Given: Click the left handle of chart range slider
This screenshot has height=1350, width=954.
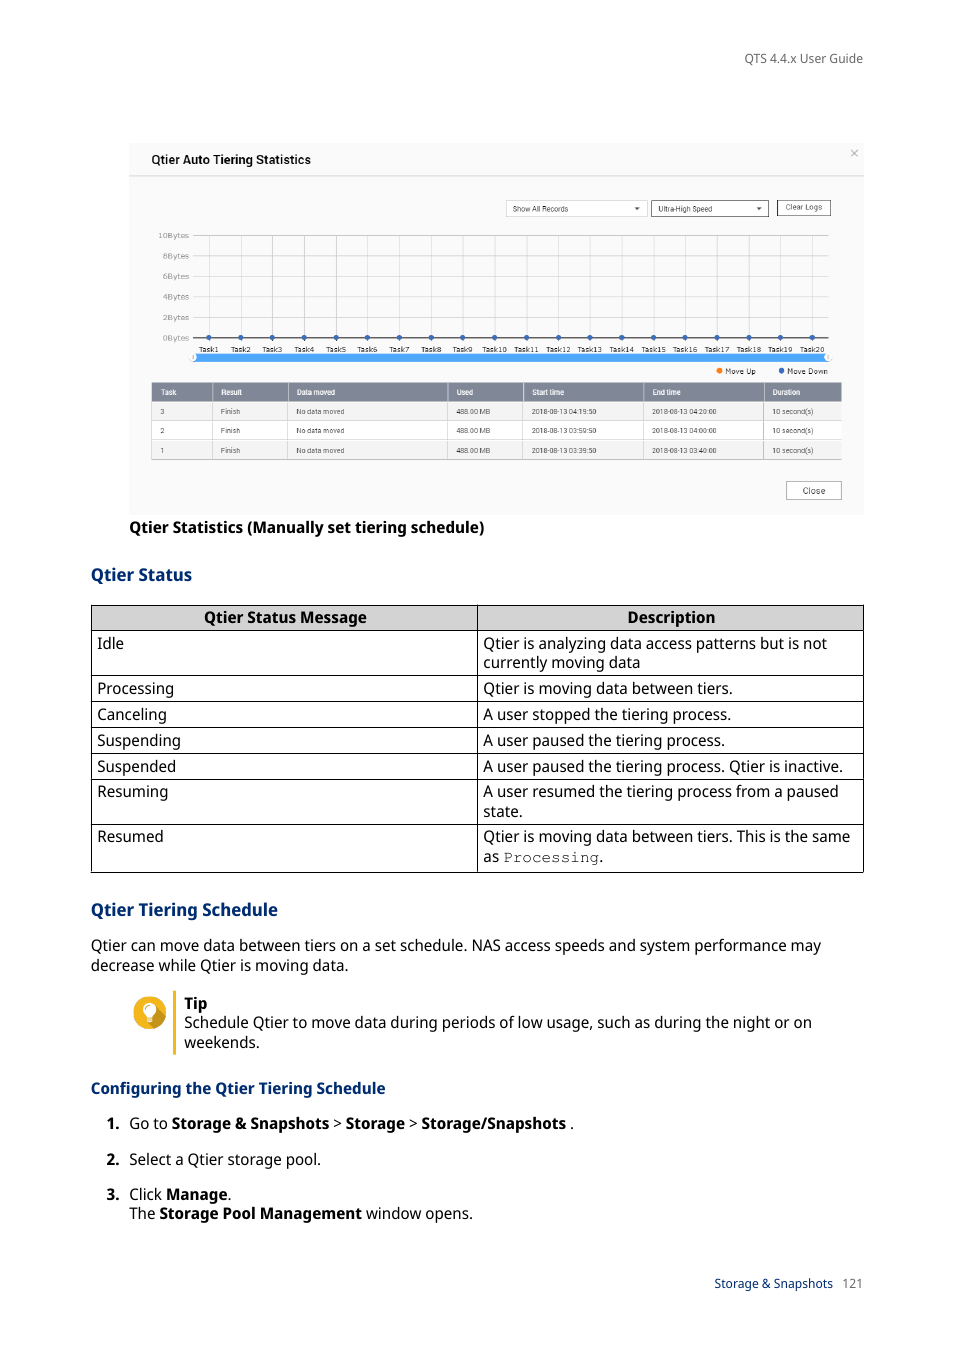Looking at the screenshot, I should 194,357.
